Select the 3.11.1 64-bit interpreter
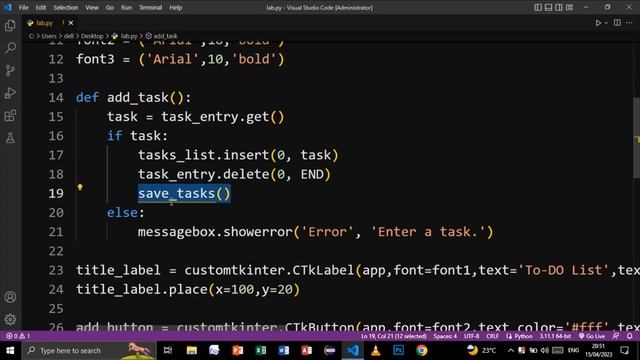 555,336
